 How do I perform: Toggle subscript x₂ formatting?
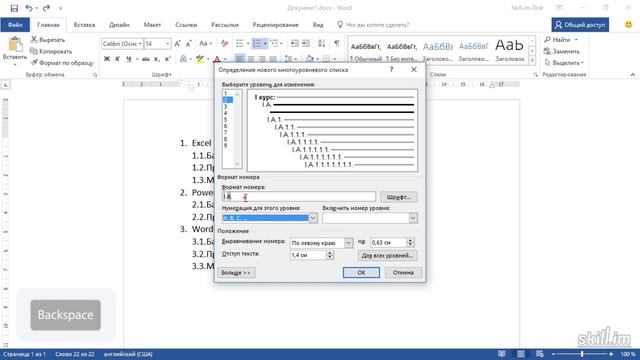156,59
